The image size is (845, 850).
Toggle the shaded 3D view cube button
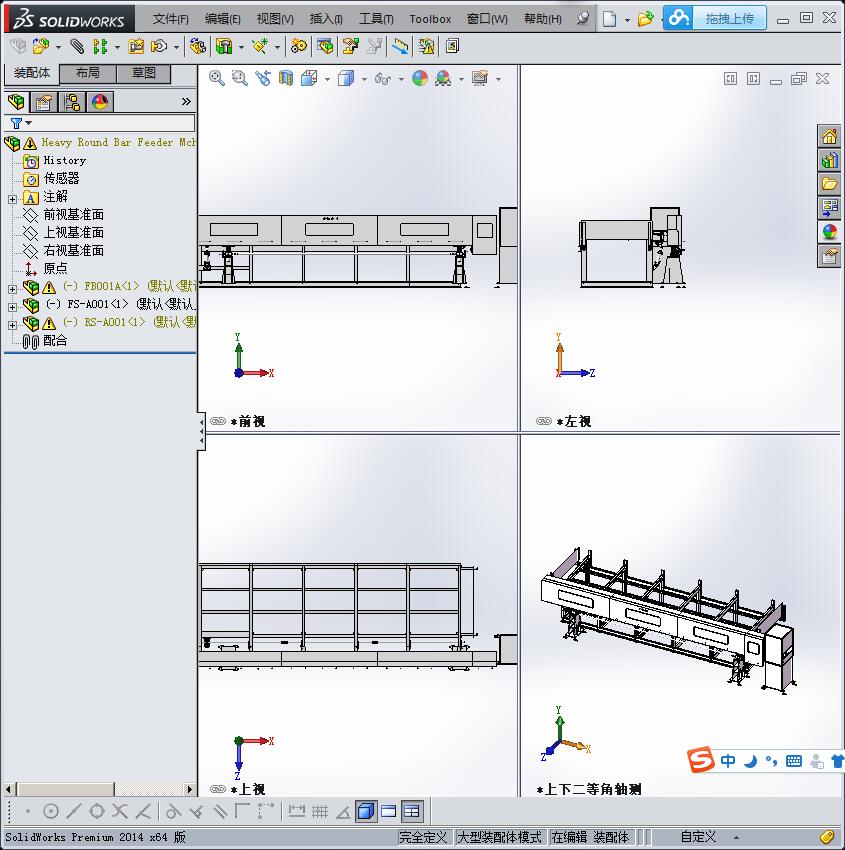coord(366,812)
